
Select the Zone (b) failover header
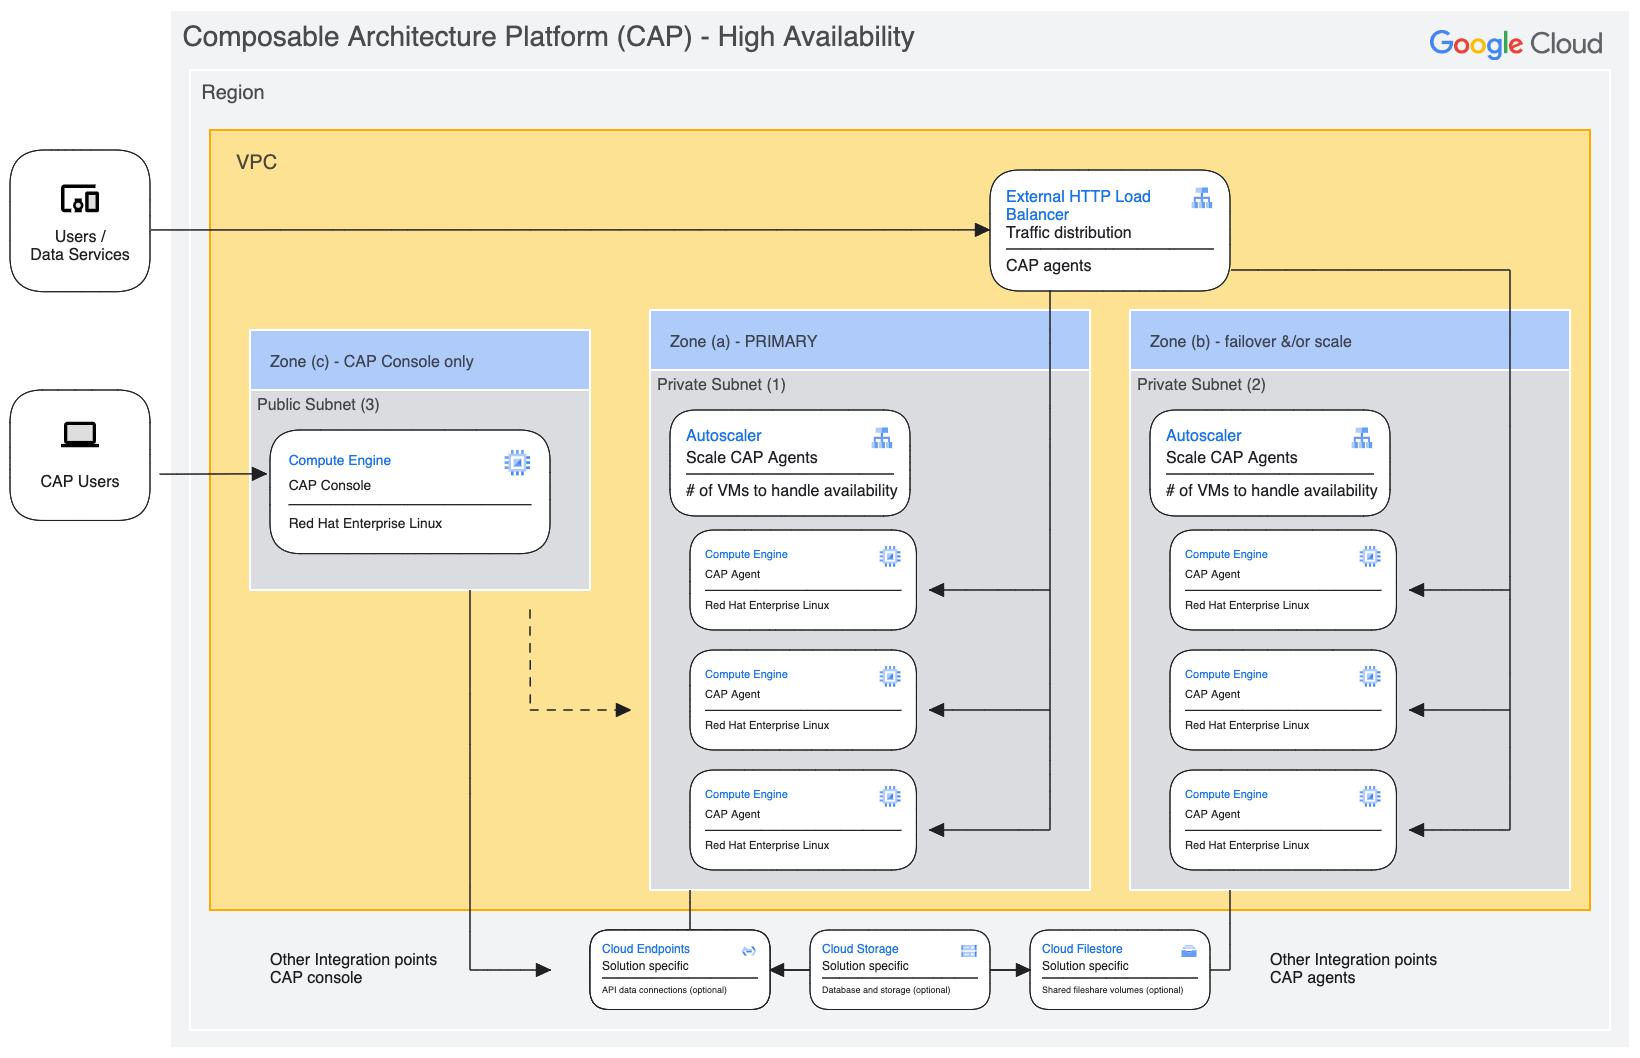1250,341
